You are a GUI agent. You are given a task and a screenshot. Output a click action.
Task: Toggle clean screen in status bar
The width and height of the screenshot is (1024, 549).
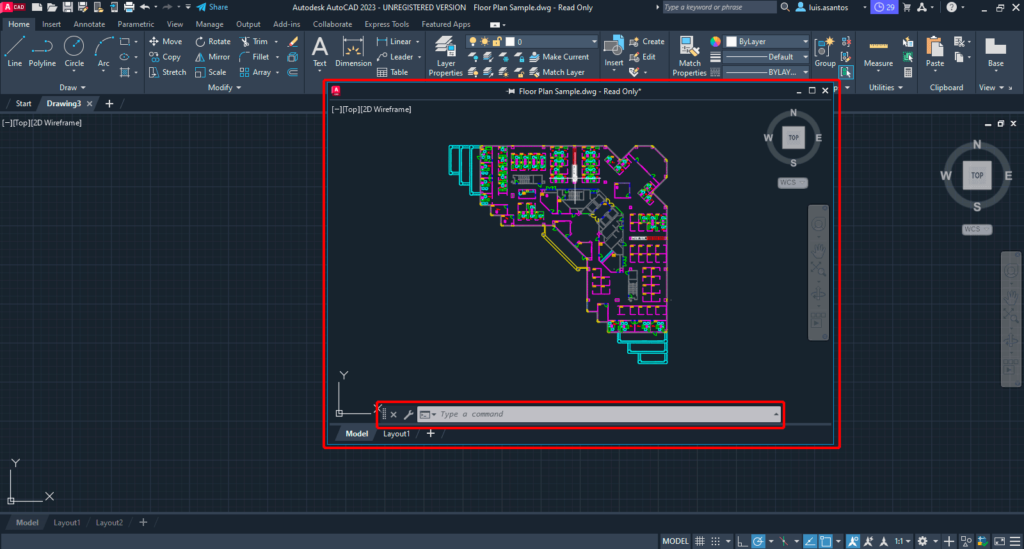(999, 541)
